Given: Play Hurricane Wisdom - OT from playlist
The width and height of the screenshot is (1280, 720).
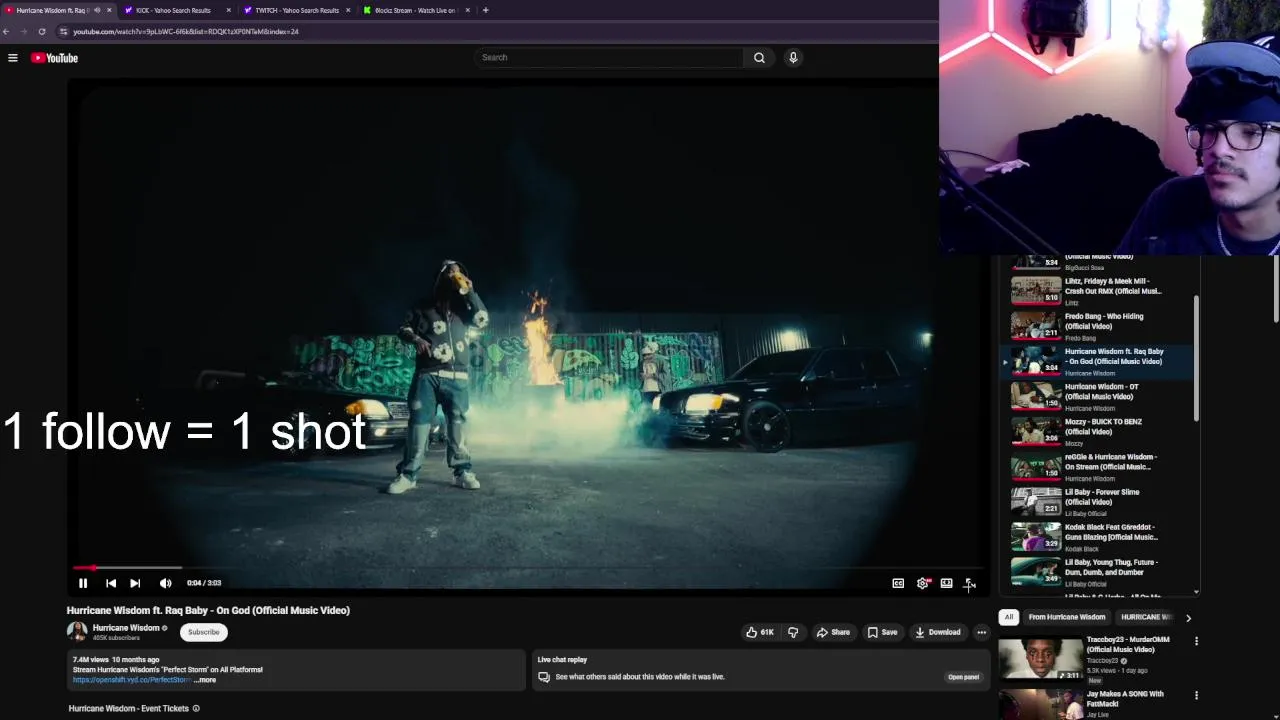Looking at the screenshot, I should 1099,396.
